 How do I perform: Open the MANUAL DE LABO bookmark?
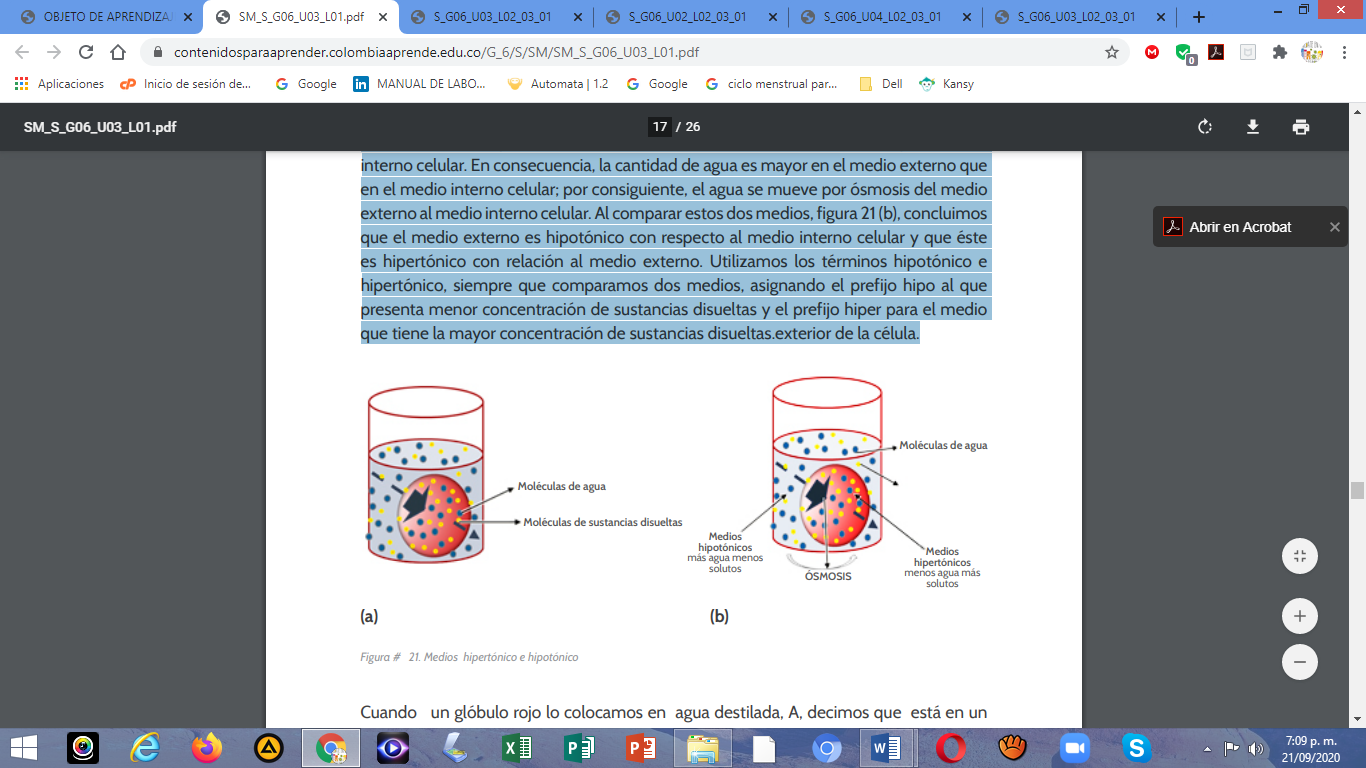point(420,84)
